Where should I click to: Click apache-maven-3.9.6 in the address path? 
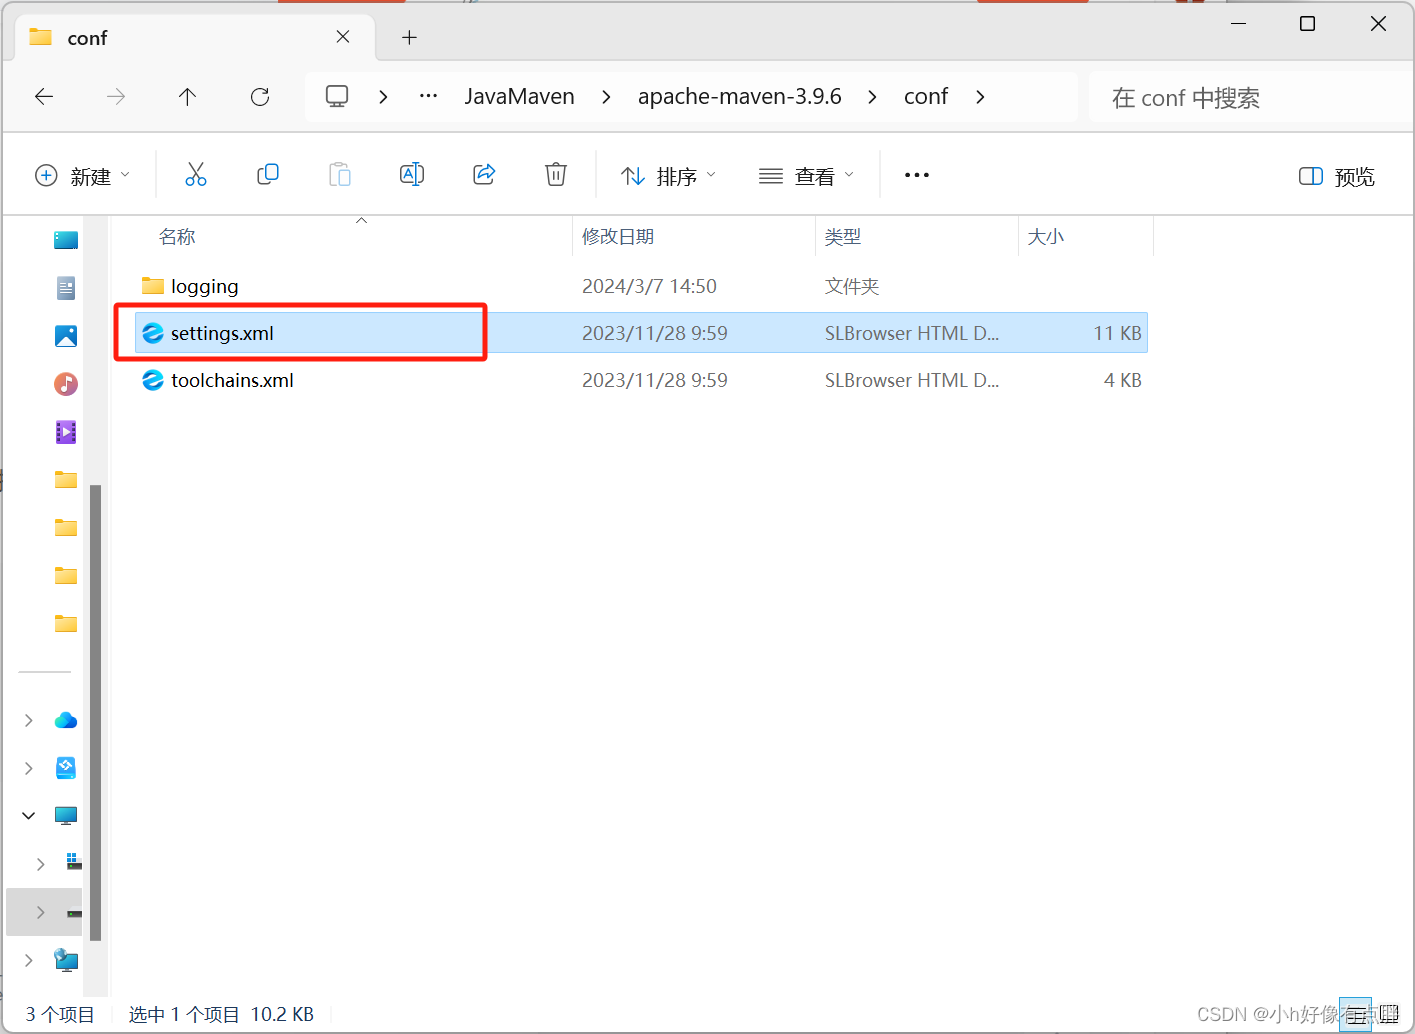pyautogui.click(x=739, y=96)
